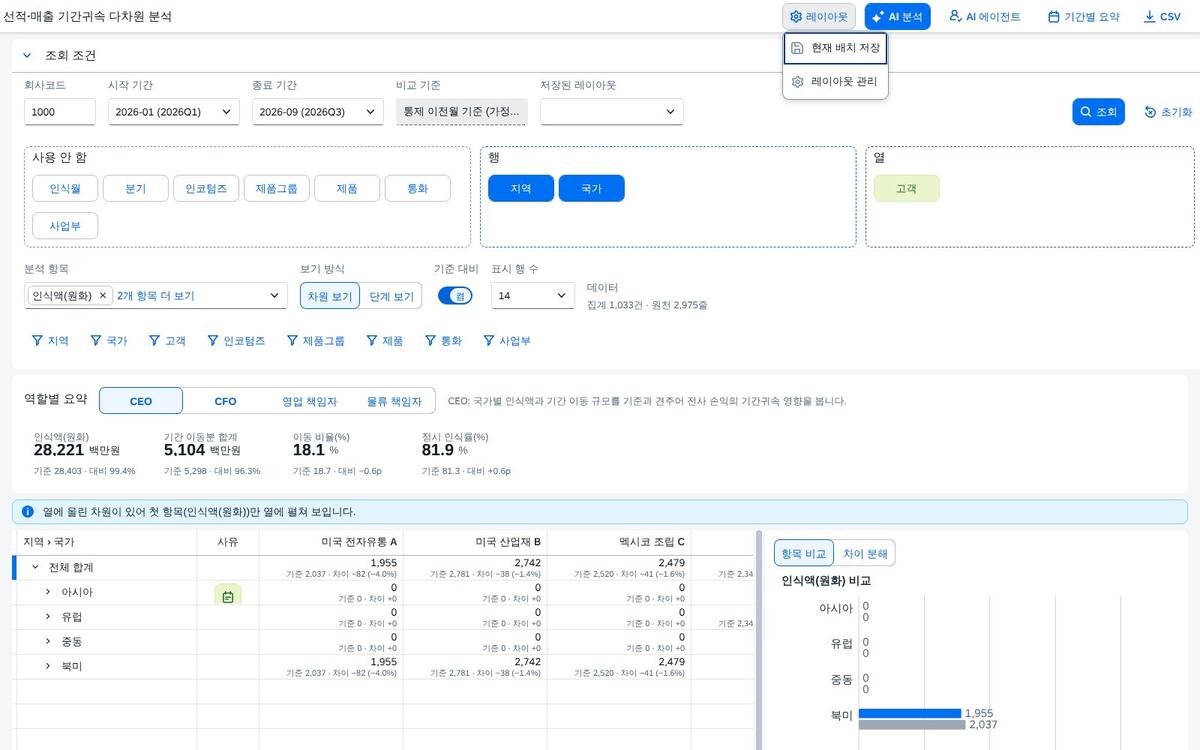Open the 지역 filter icon
This screenshot has height=750, width=1200.
[x=38, y=341]
